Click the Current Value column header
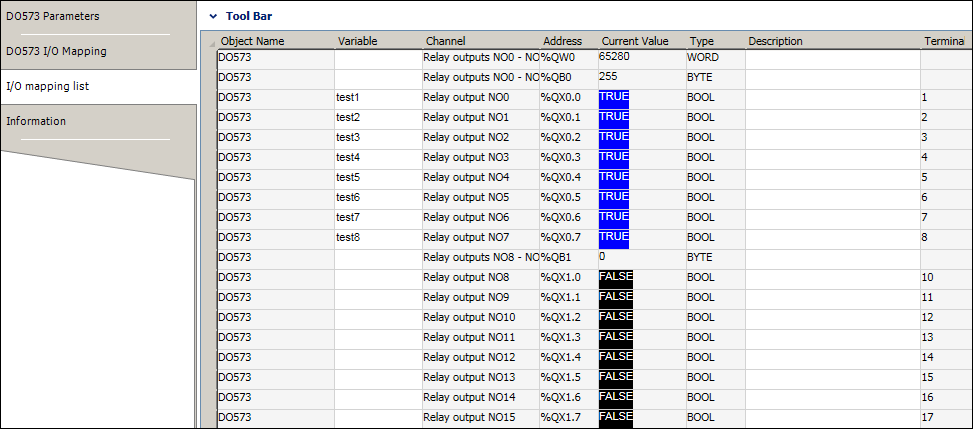 click(x=635, y=41)
